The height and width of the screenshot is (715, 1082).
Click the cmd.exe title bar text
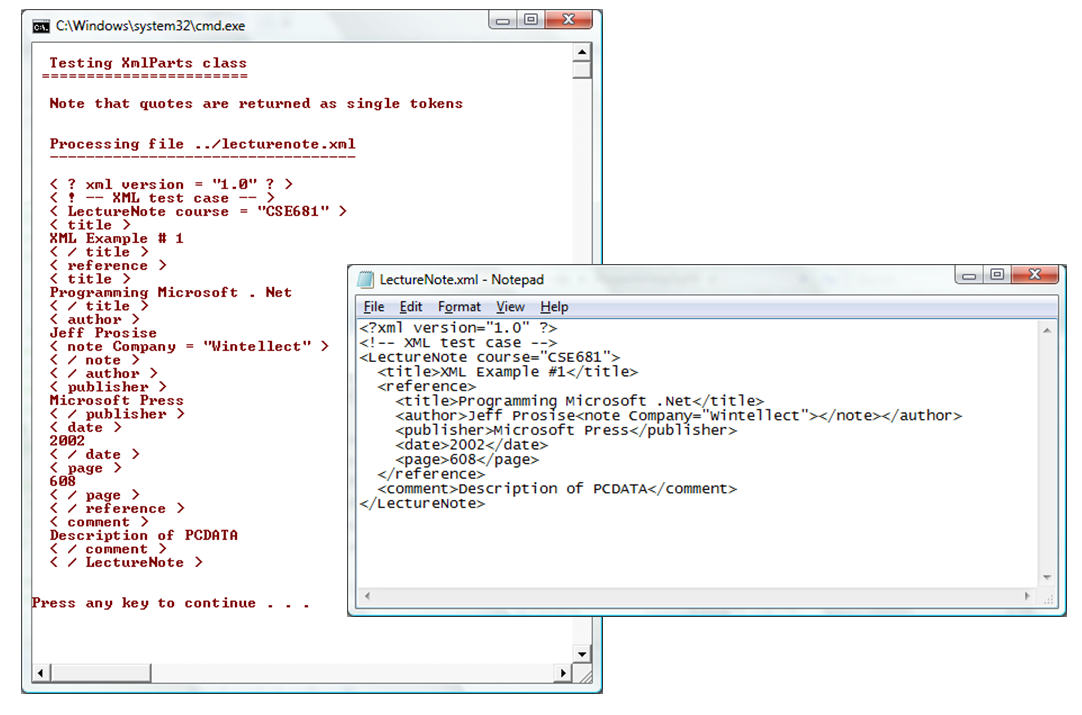[x=150, y=26]
